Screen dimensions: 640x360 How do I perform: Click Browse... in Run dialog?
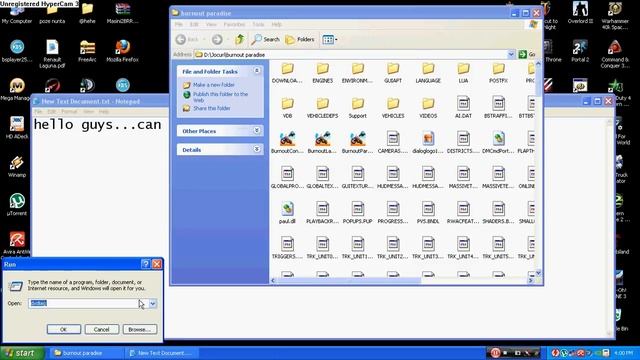140,329
